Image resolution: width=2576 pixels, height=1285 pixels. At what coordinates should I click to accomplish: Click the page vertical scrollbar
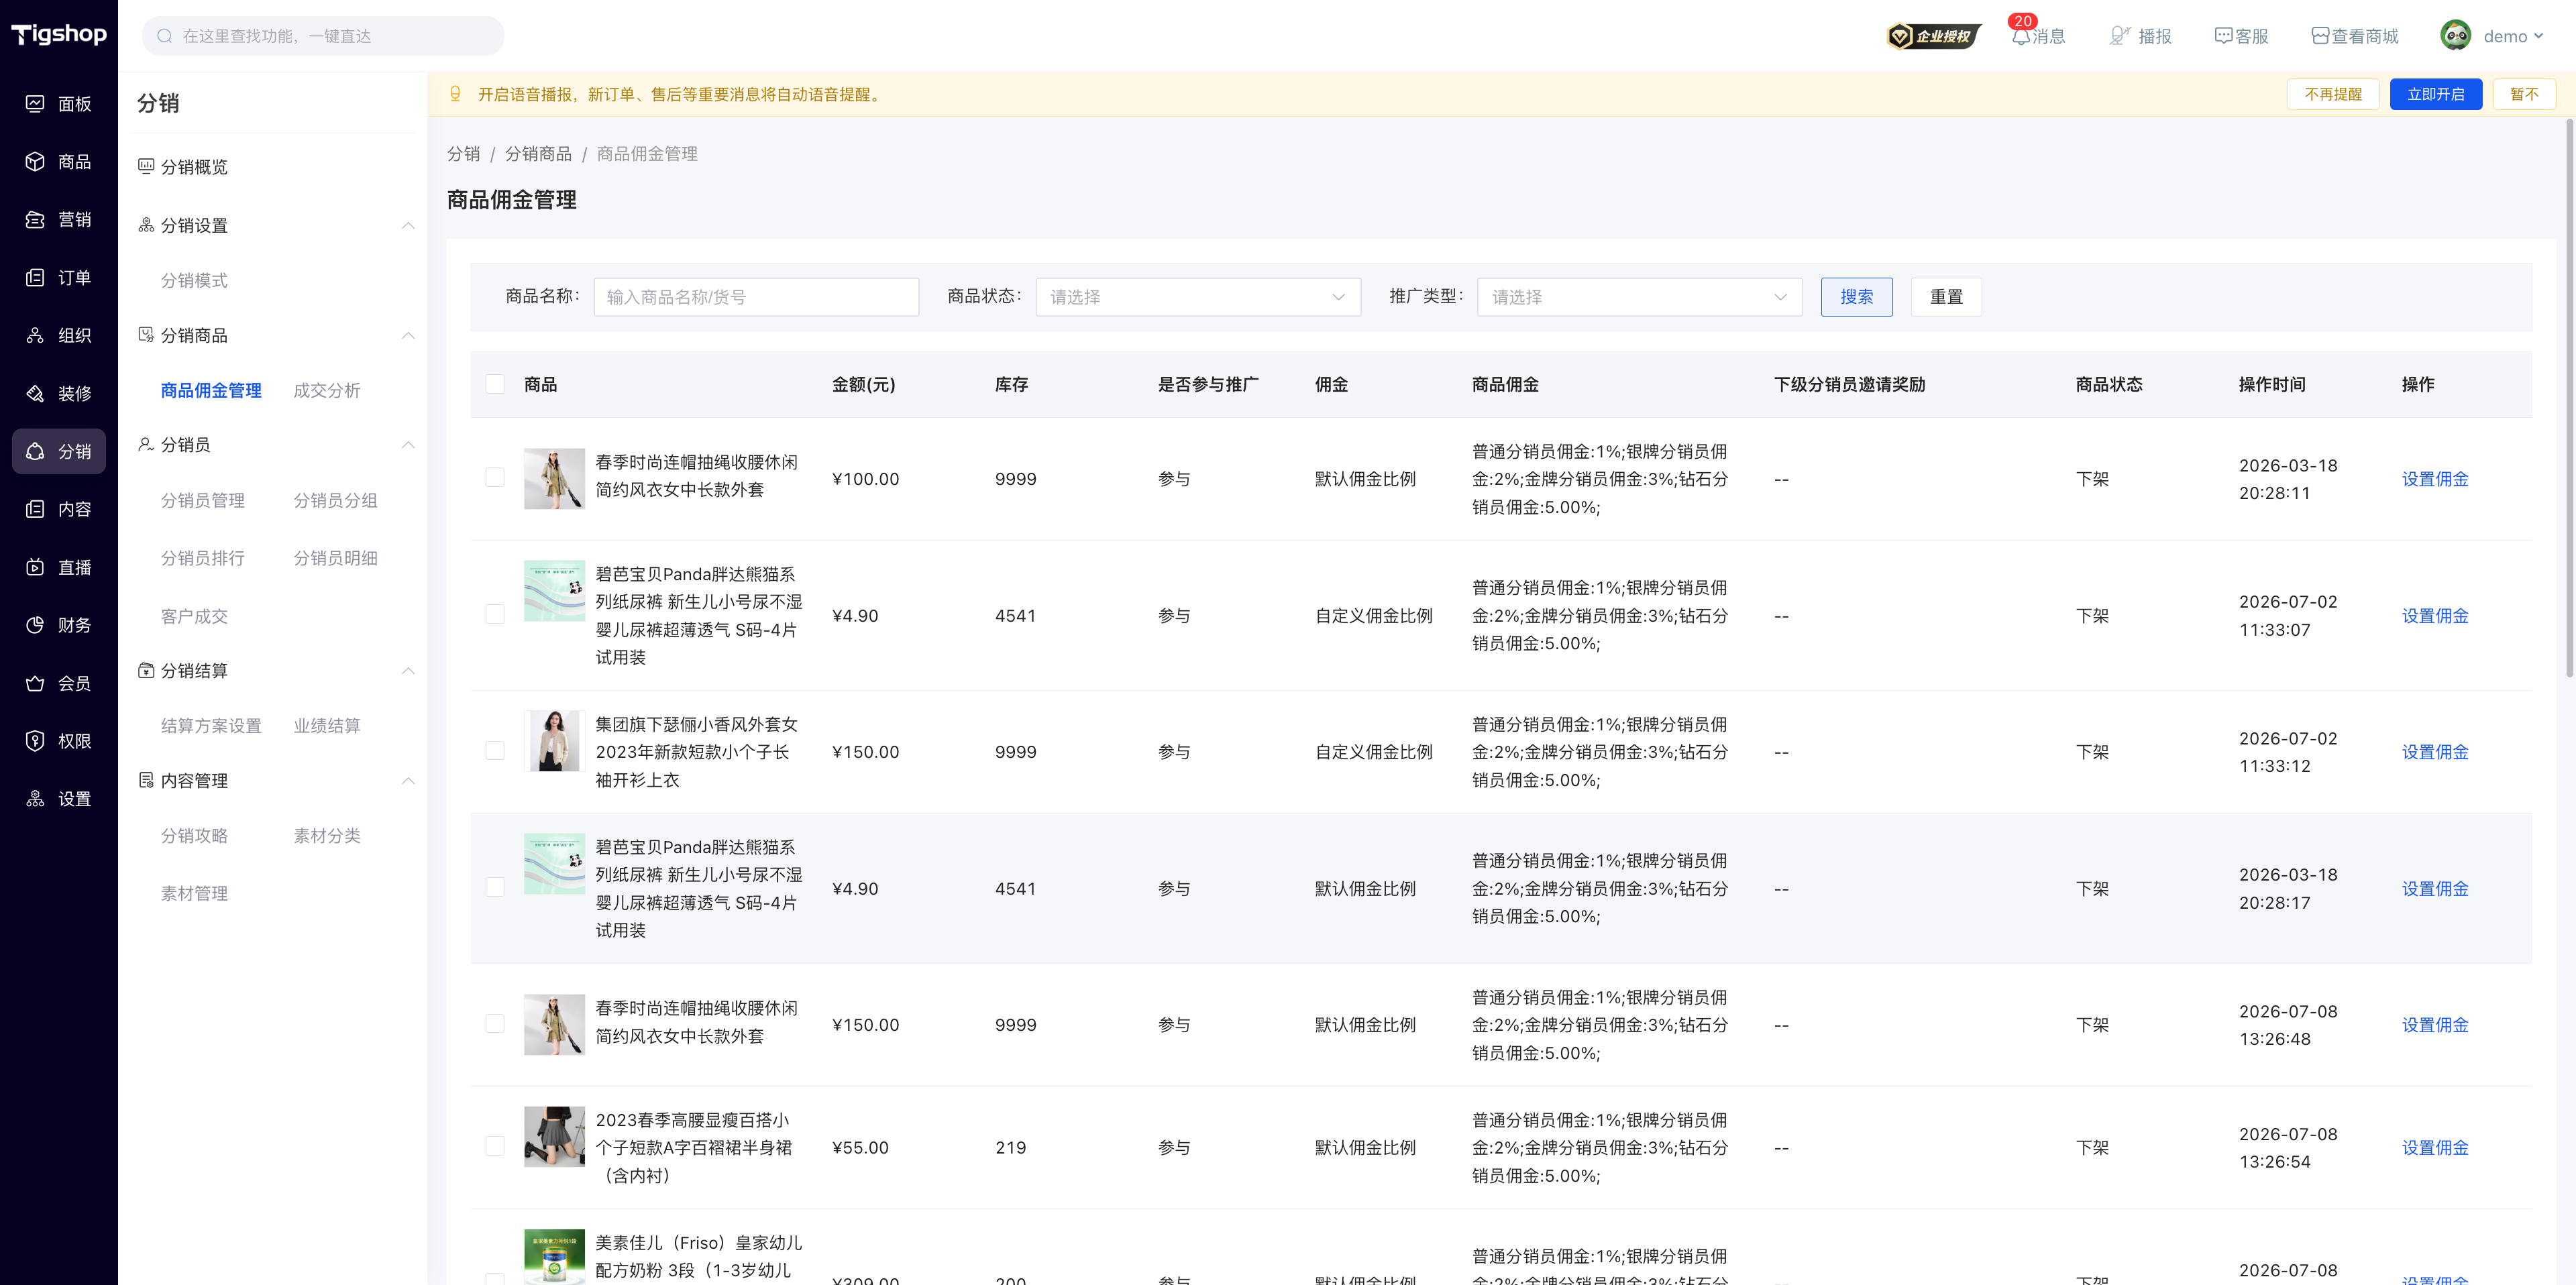click(2568, 400)
